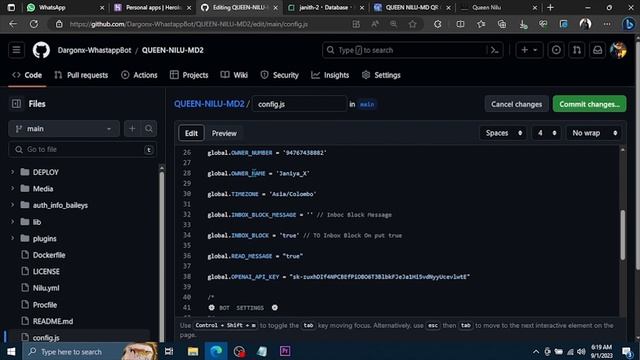Open GitHub hamburger navigation menu
The width and height of the screenshot is (640, 360).
[16, 50]
